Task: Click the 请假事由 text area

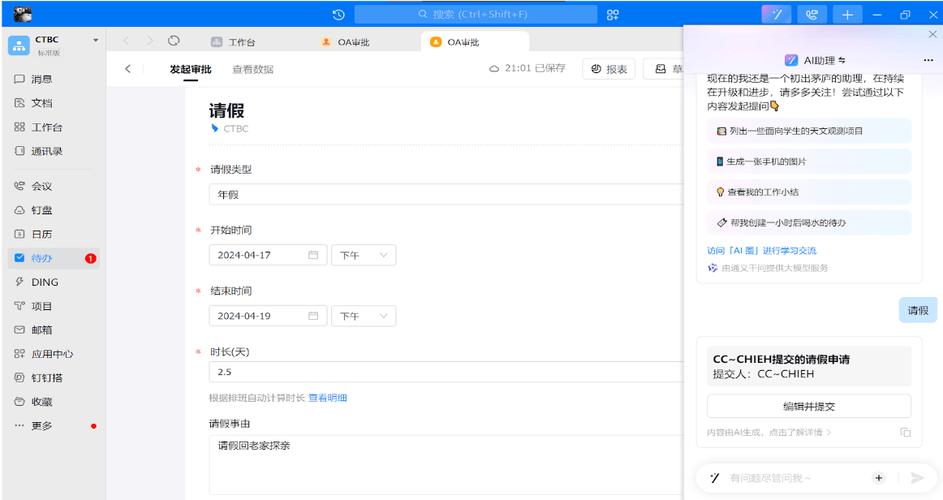Action: click(446, 465)
